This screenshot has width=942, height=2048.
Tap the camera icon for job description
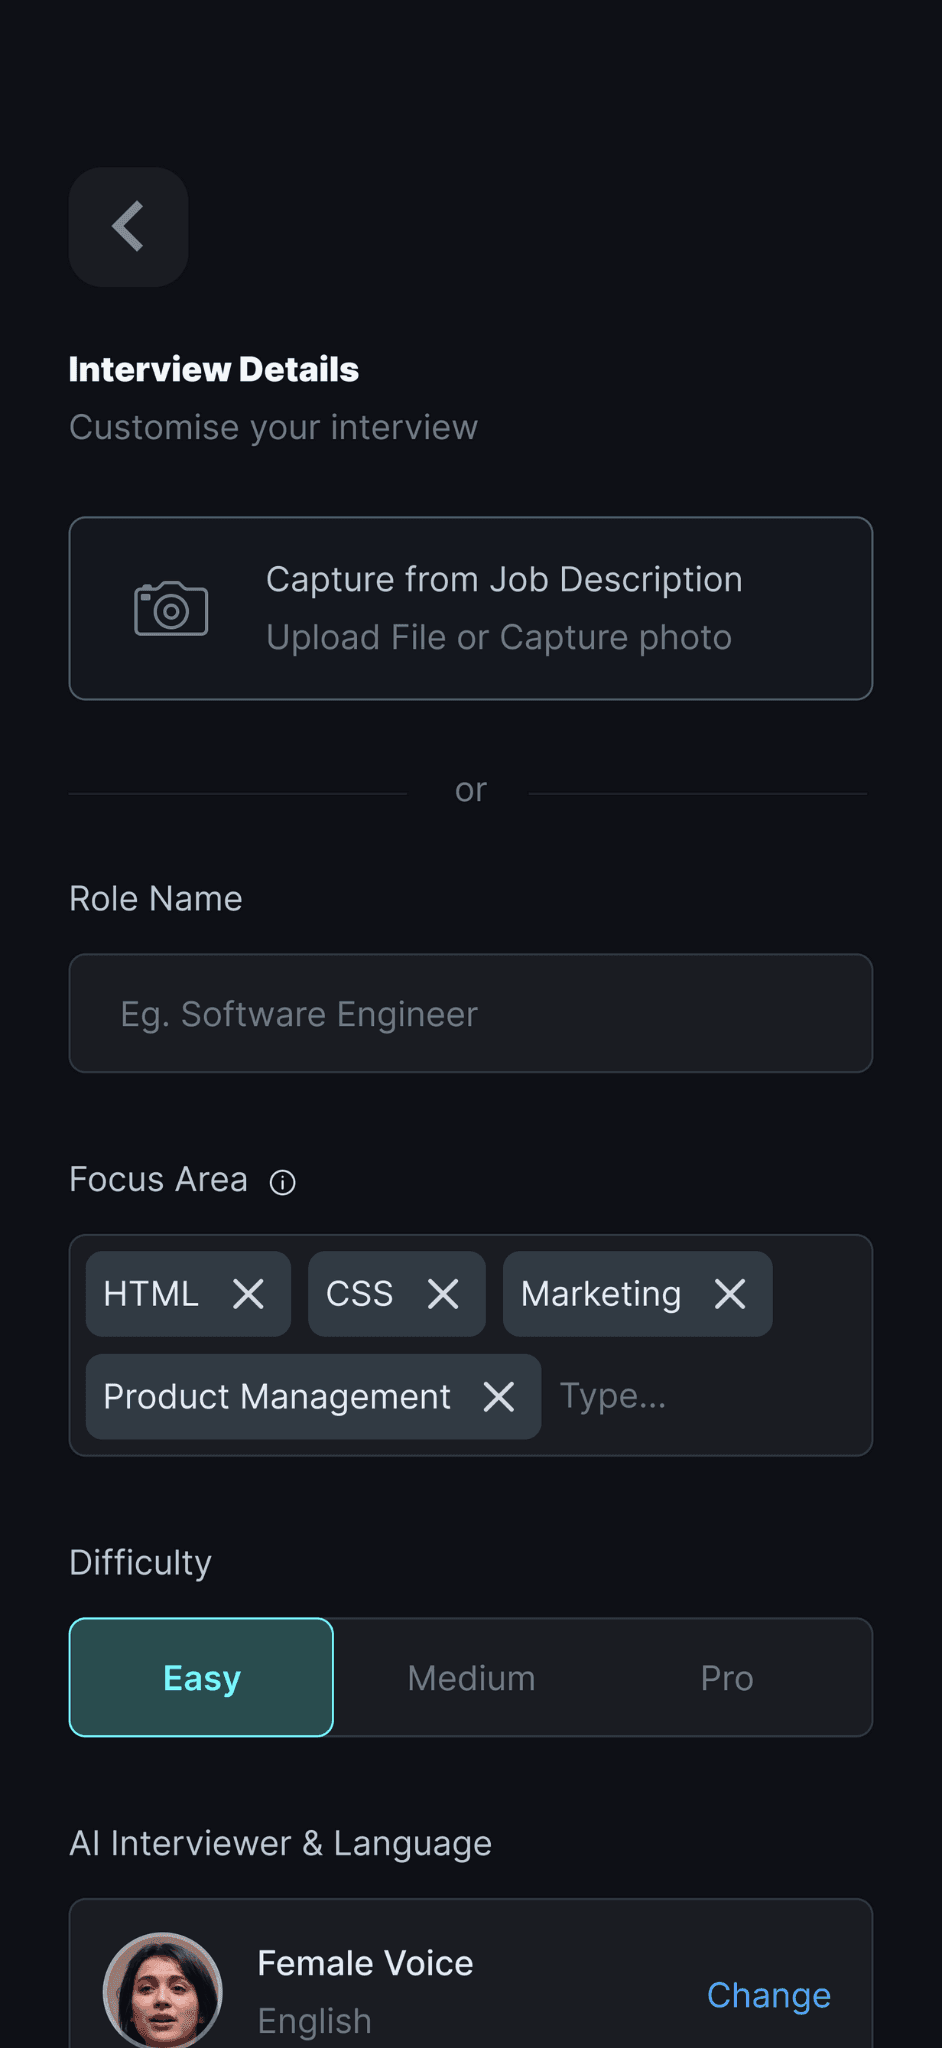point(171,608)
